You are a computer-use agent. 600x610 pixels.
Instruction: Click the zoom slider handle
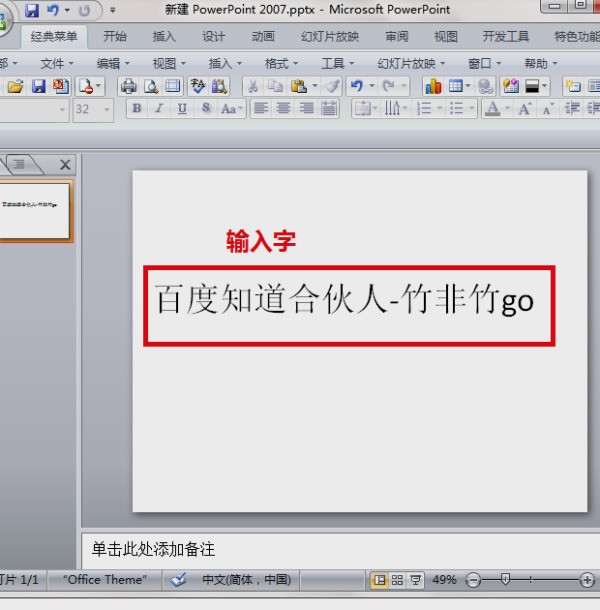506,580
